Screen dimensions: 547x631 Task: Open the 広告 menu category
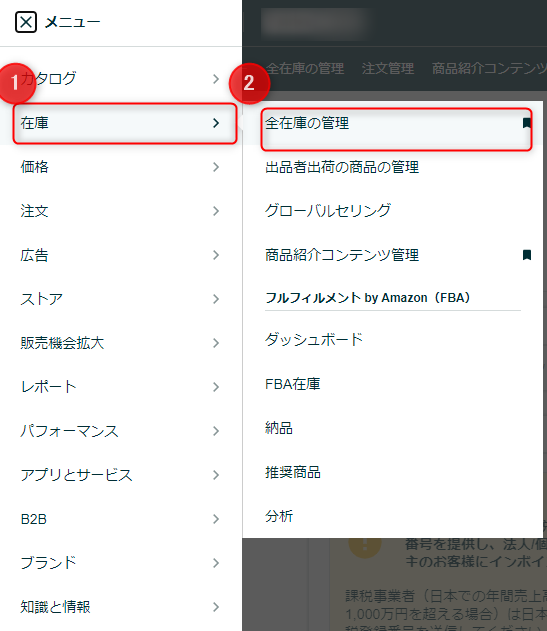(121, 255)
